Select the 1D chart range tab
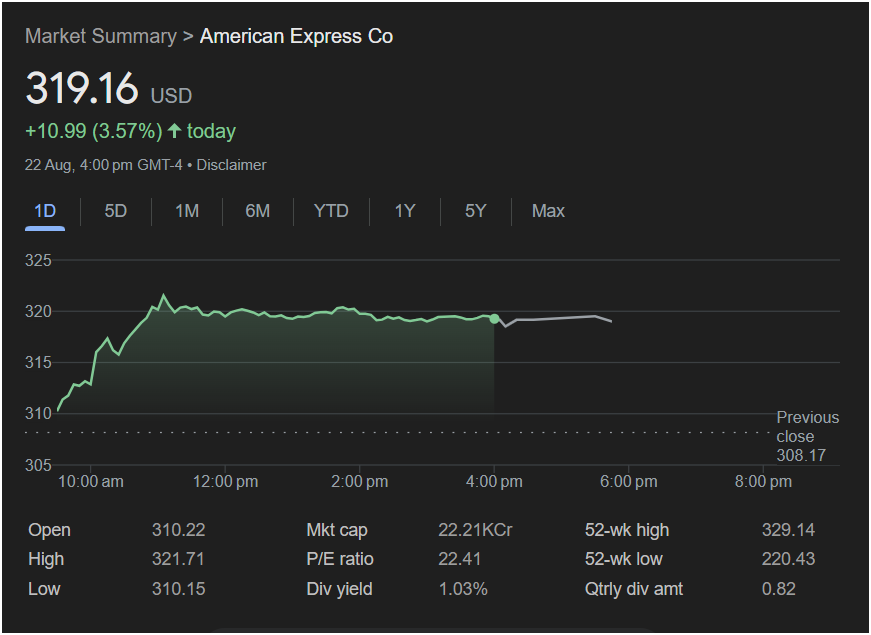 (45, 211)
